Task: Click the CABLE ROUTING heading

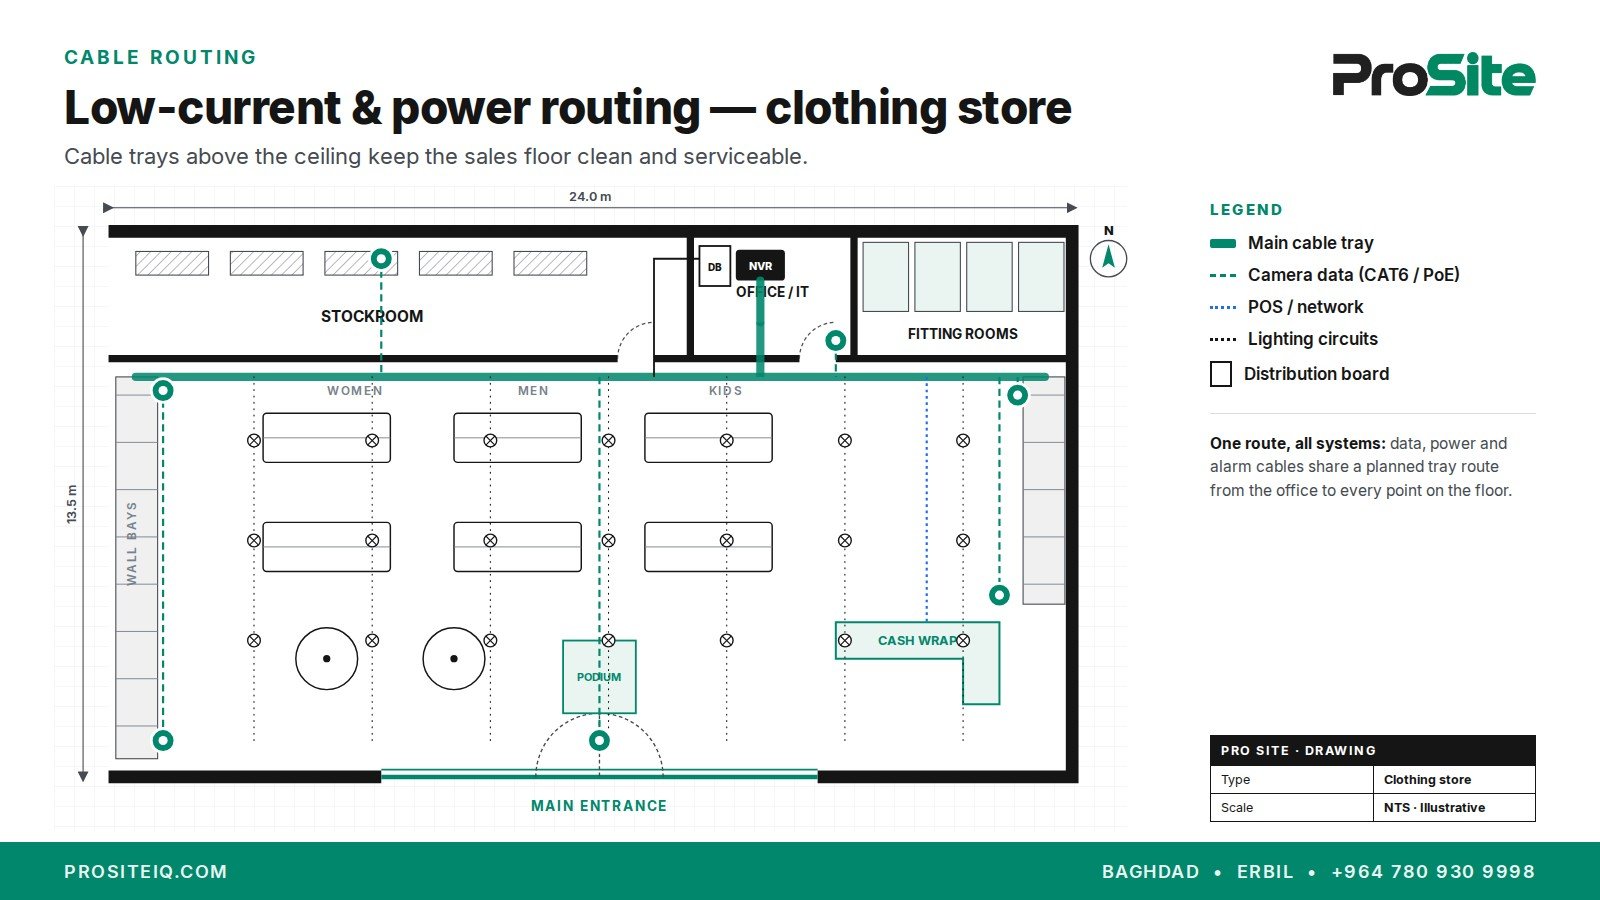Action: (160, 58)
